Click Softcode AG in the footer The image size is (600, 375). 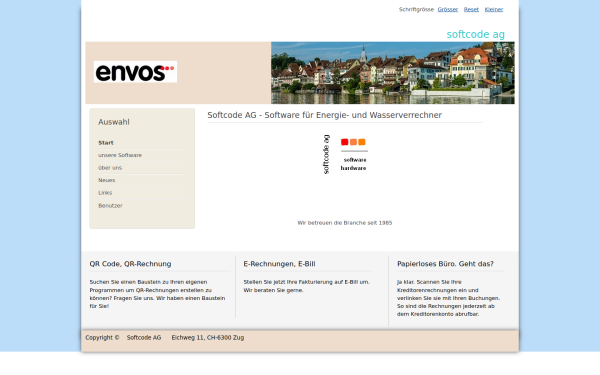coord(144,338)
